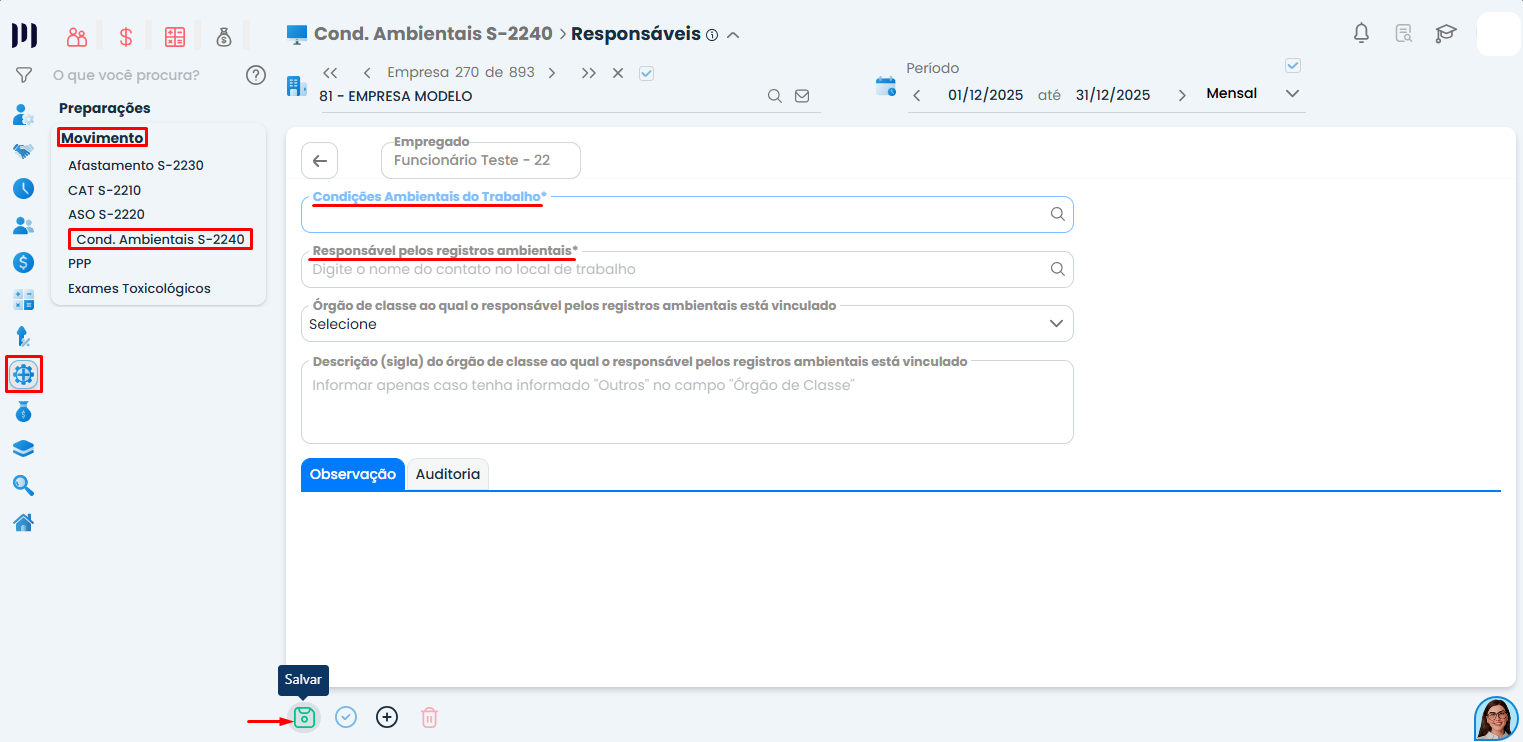Screen dimensions: 1523x742
Task: Click the filter funnel icon
Action: 24,75
